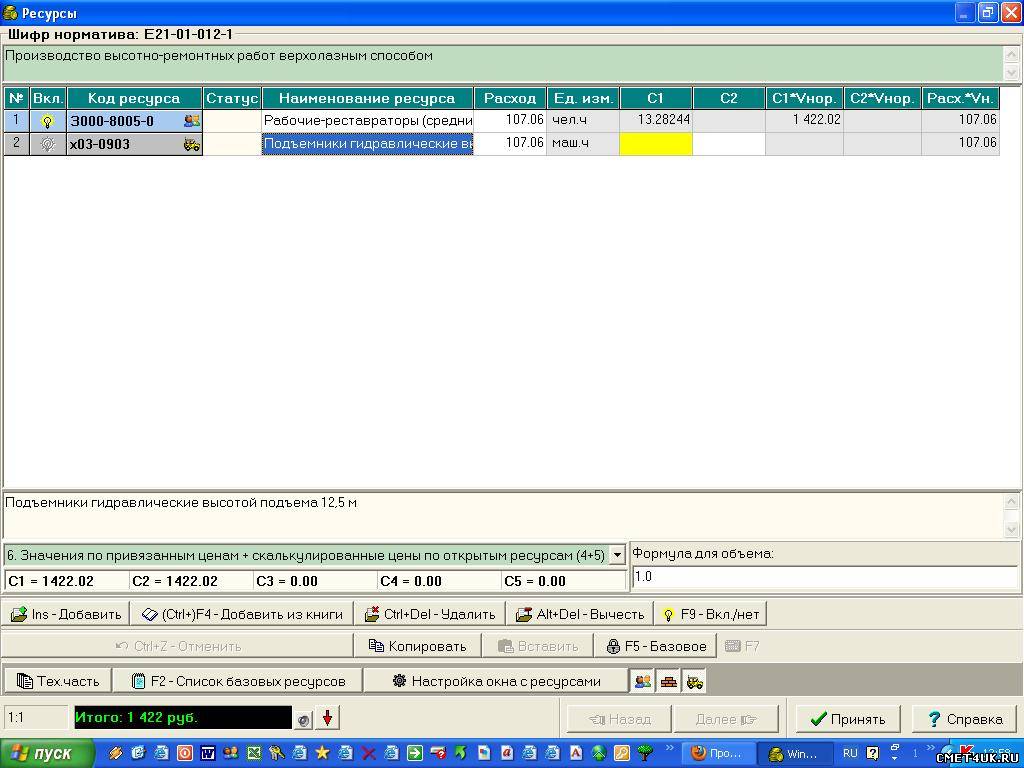
Task: Click workers icon beside code Э000-8005-0
Action: pyautogui.click(x=192, y=121)
